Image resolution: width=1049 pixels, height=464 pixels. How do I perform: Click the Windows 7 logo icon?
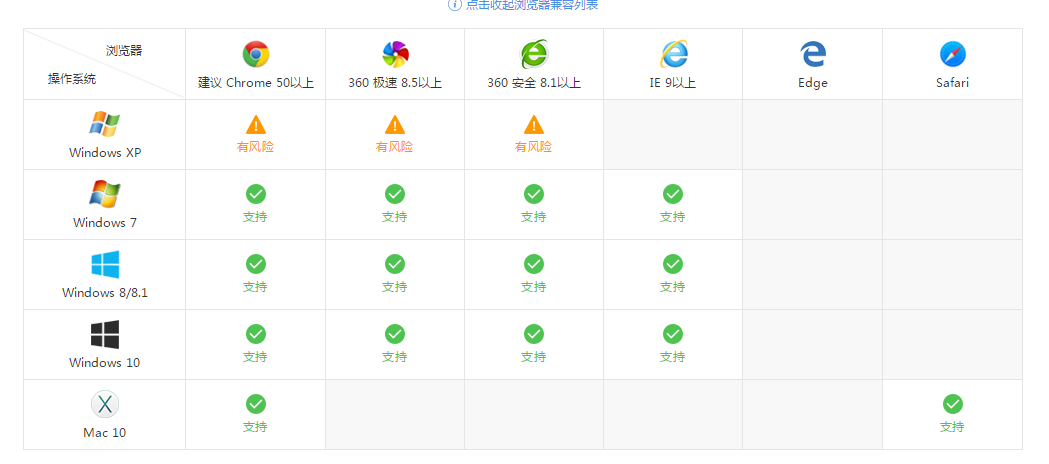[105, 194]
